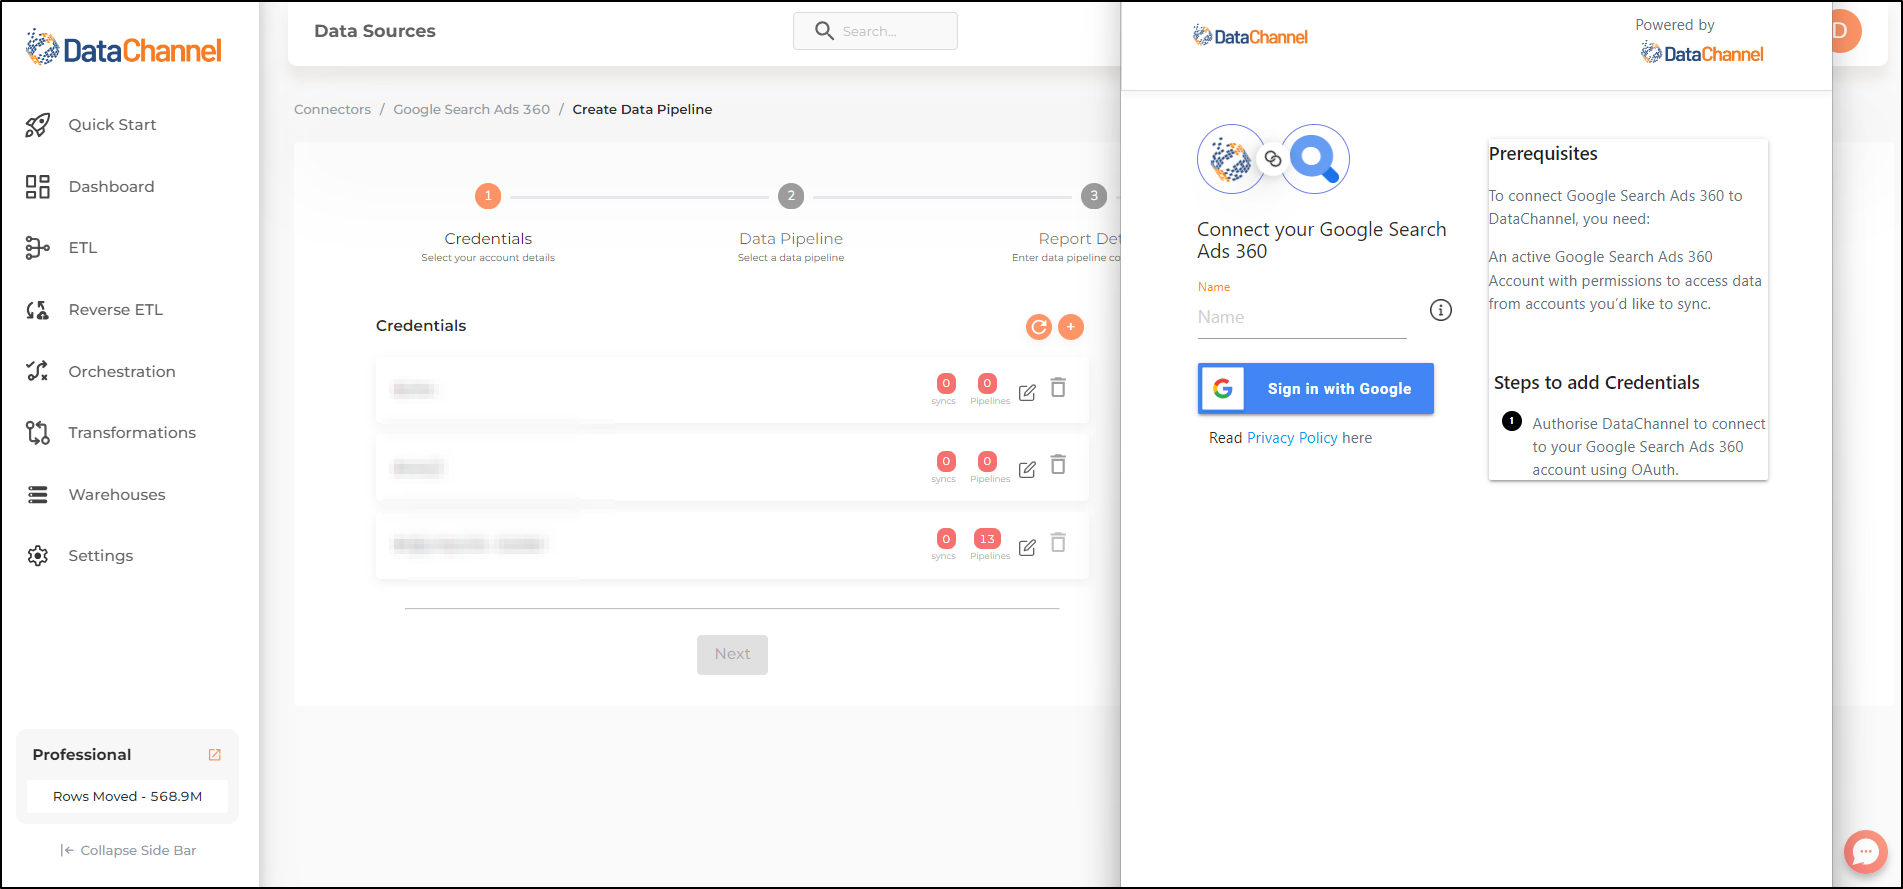The height and width of the screenshot is (889, 1903).
Task: Focus the top Search box
Action: coord(875,31)
